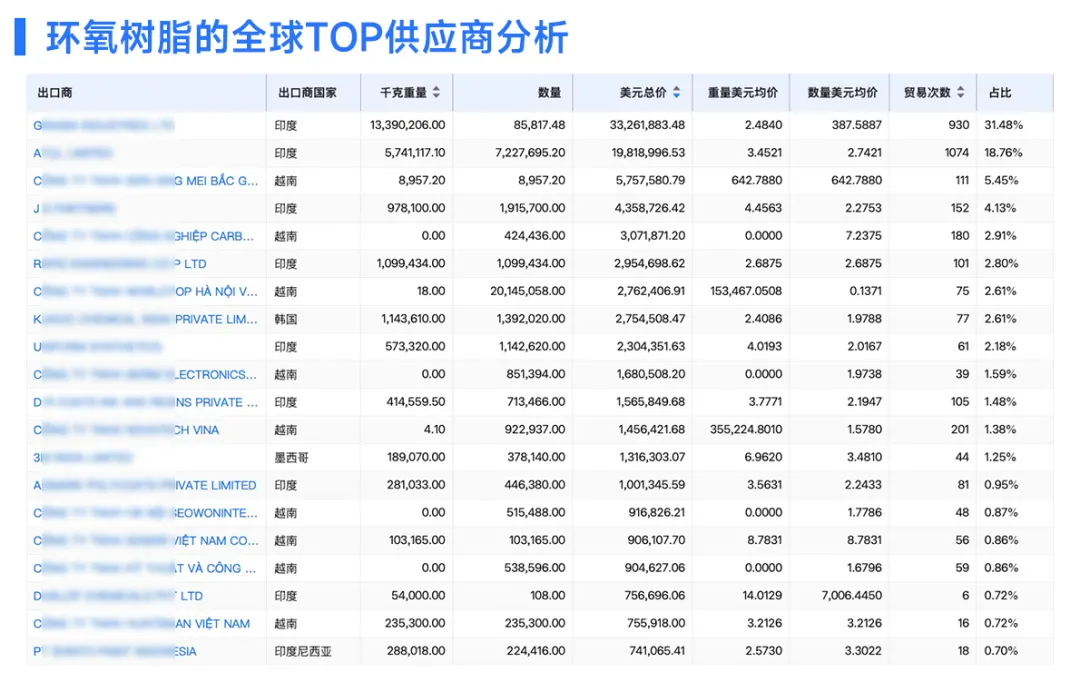
Task: Select quantity value 7,227,695.20
Action: (x=530, y=152)
